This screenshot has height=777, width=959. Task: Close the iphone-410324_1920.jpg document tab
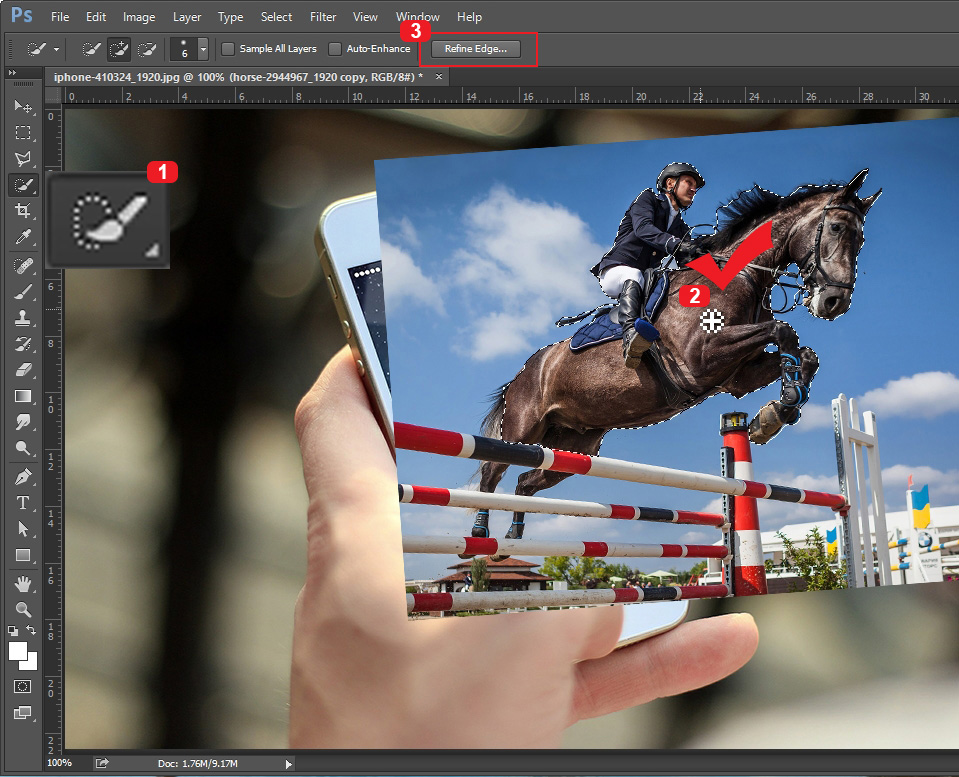pyautogui.click(x=438, y=75)
